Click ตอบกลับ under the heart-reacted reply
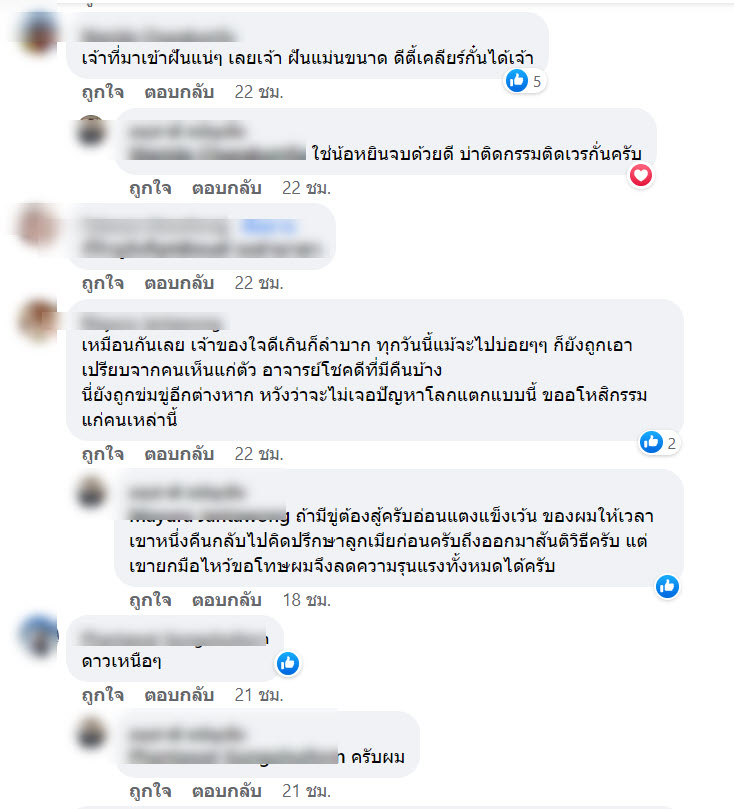The image size is (734, 809). coord(226,188)
